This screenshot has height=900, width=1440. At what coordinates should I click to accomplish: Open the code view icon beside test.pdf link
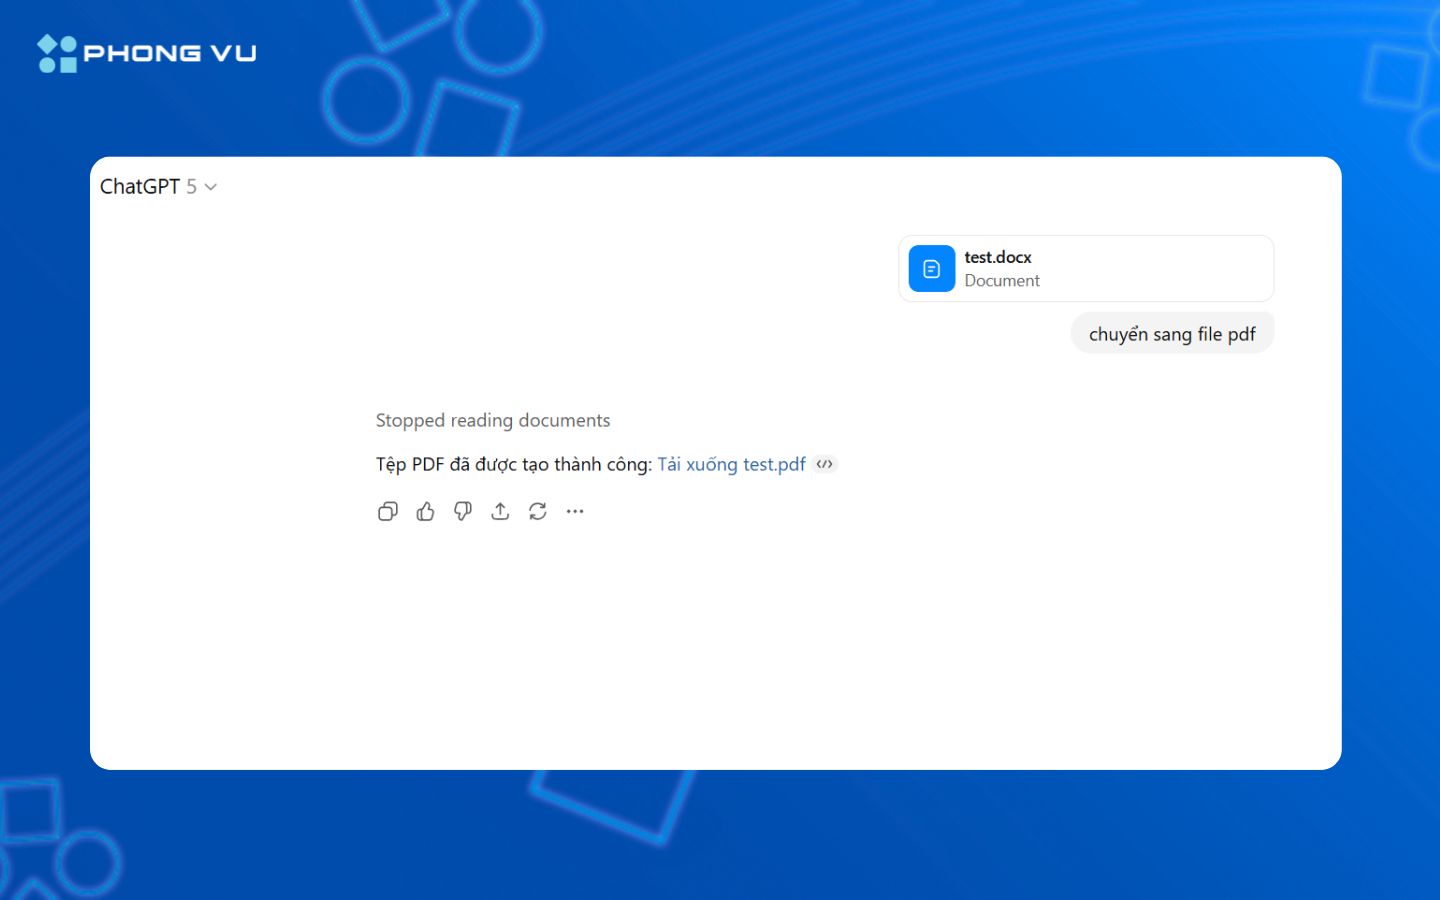(x=824, y=464)
